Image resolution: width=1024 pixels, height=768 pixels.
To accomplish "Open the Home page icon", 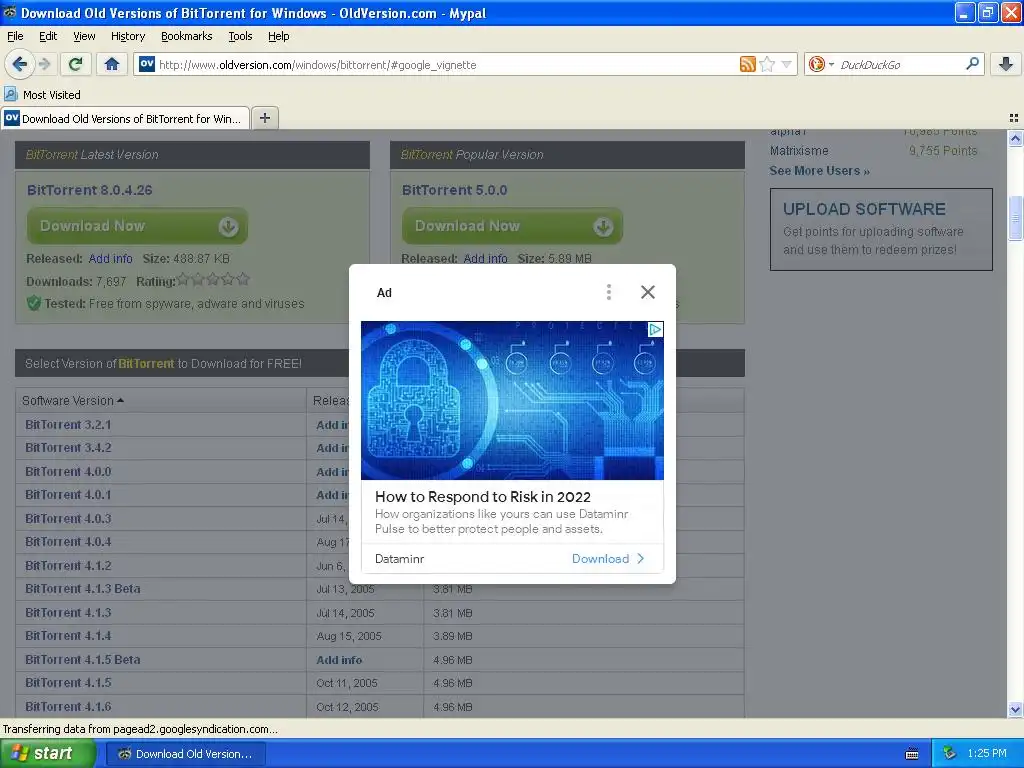I will click(x=112, y=64).
